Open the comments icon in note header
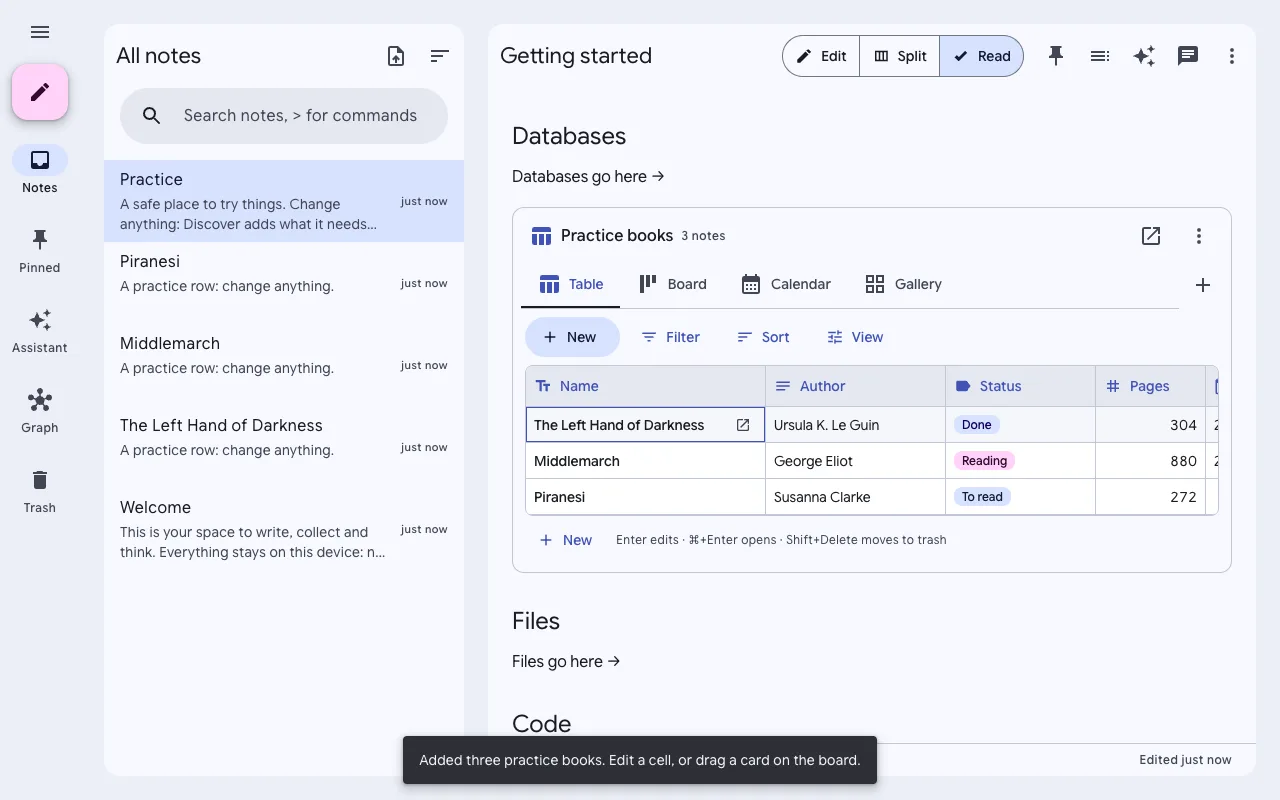Viewport: 1280px width, 800px height. coord(1188,56)
